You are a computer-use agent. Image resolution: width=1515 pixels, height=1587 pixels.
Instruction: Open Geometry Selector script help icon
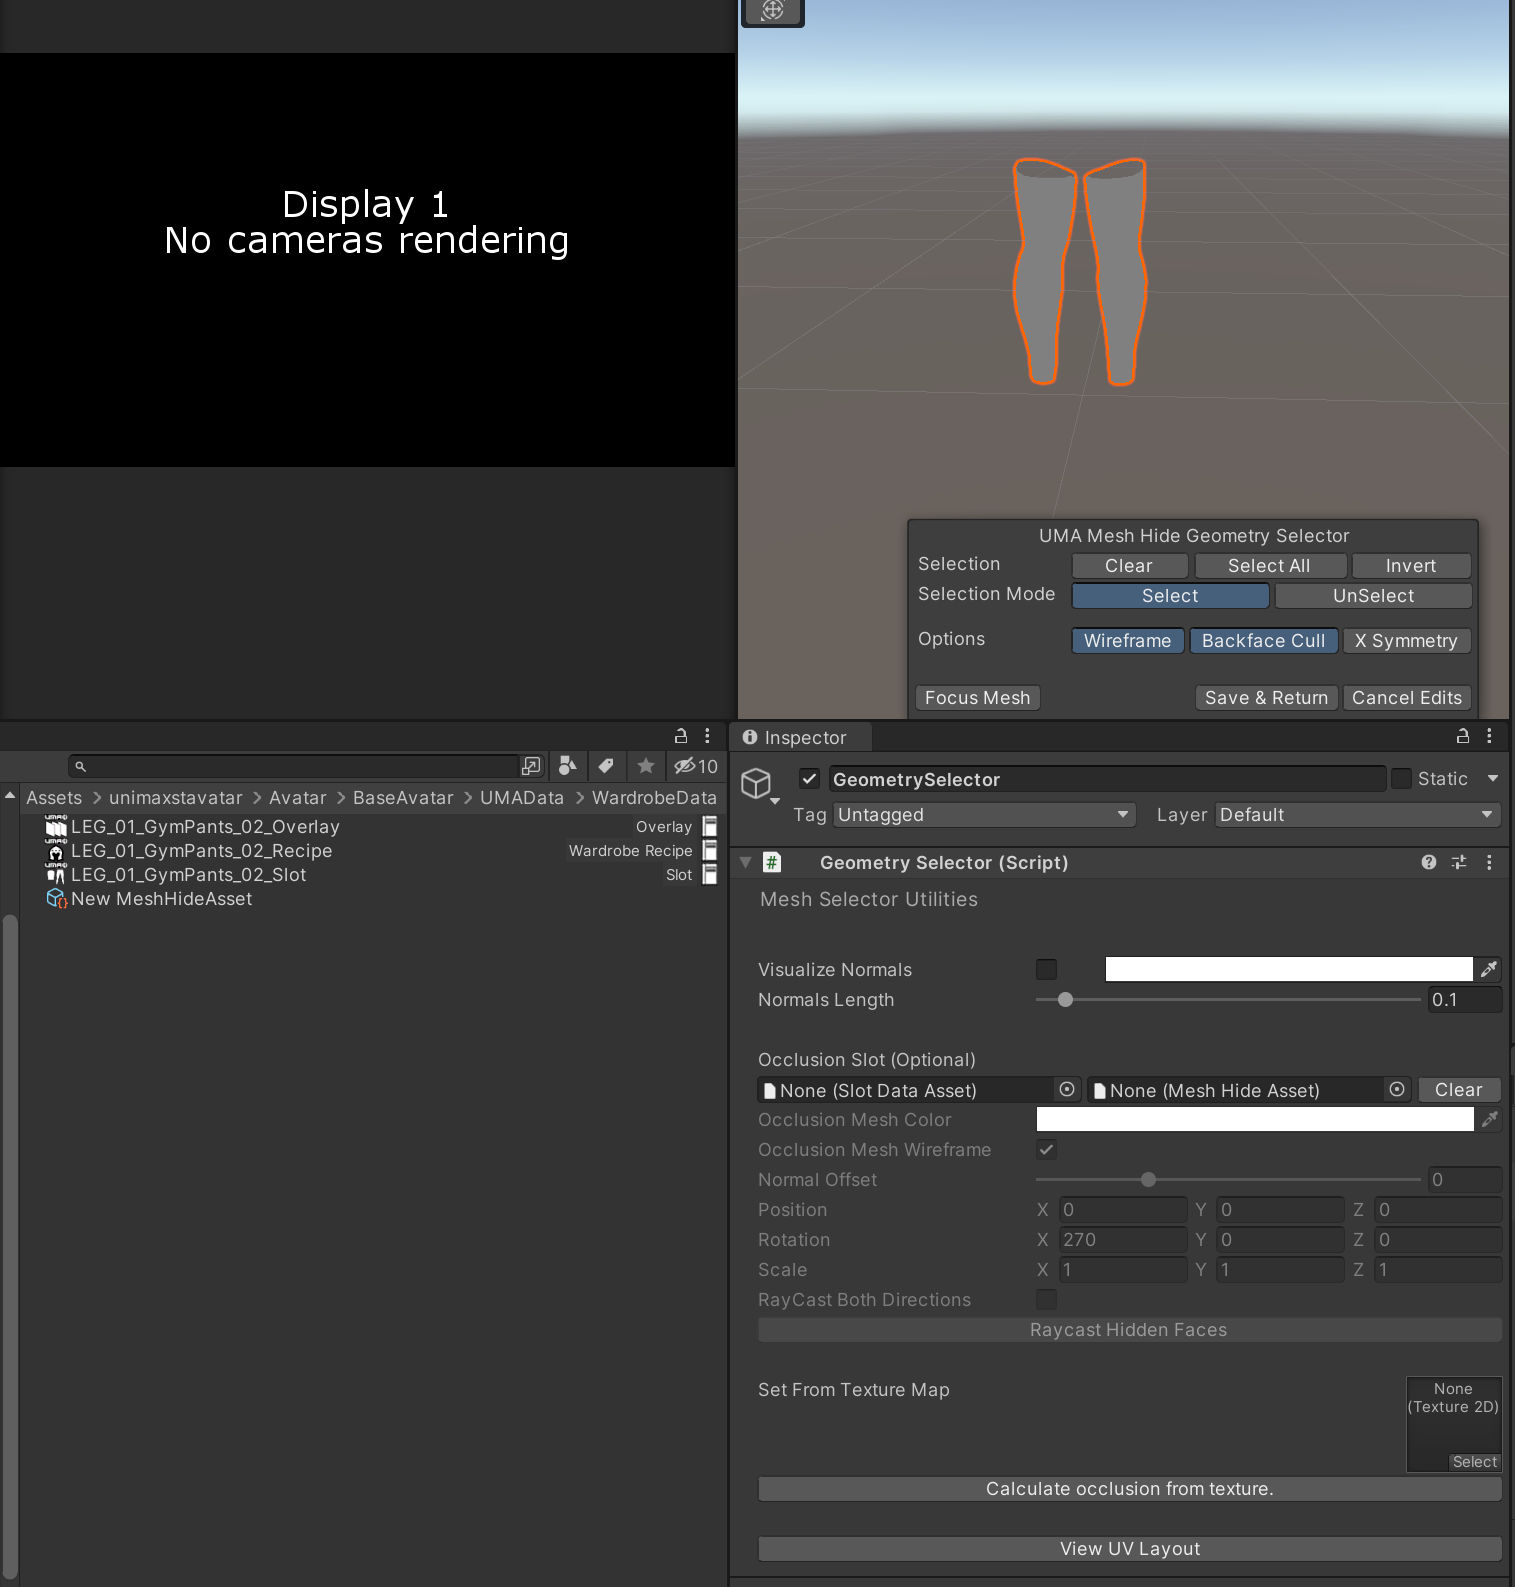(1429, 862)
